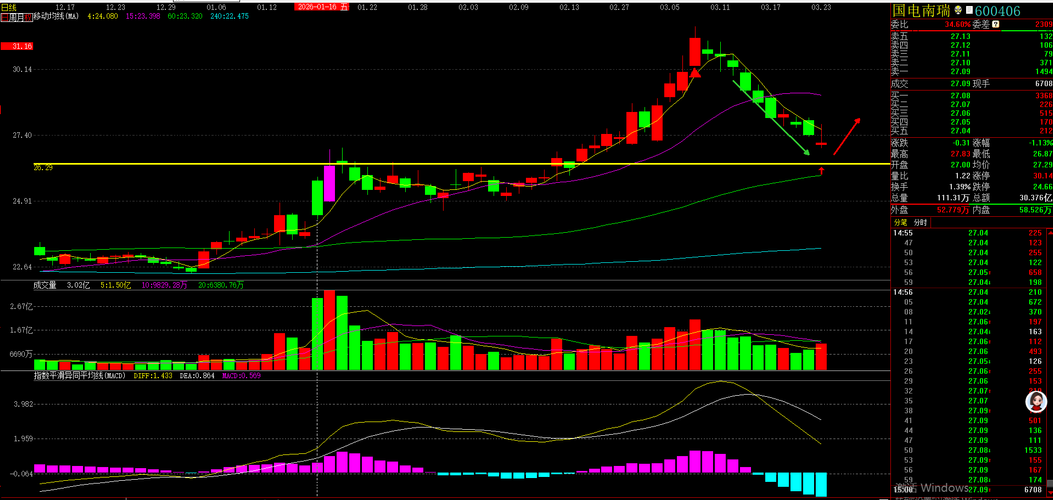This screenshot has width=1053, height=500.
Task: Click the 最低 value 26.87
Action: [1041, 154]
